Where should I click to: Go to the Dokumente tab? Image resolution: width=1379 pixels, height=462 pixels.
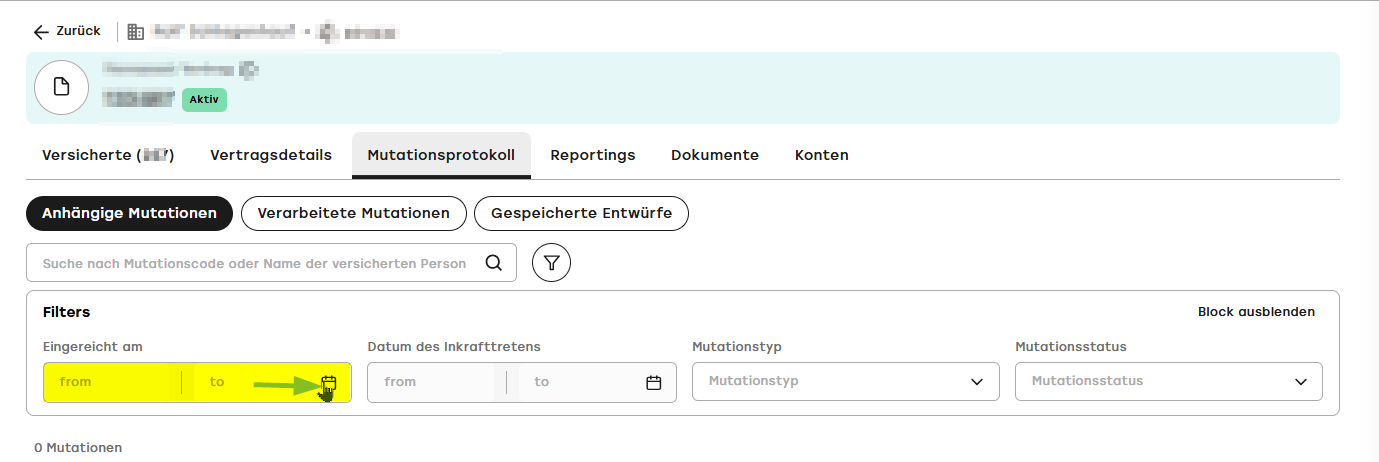coord(715,155)
